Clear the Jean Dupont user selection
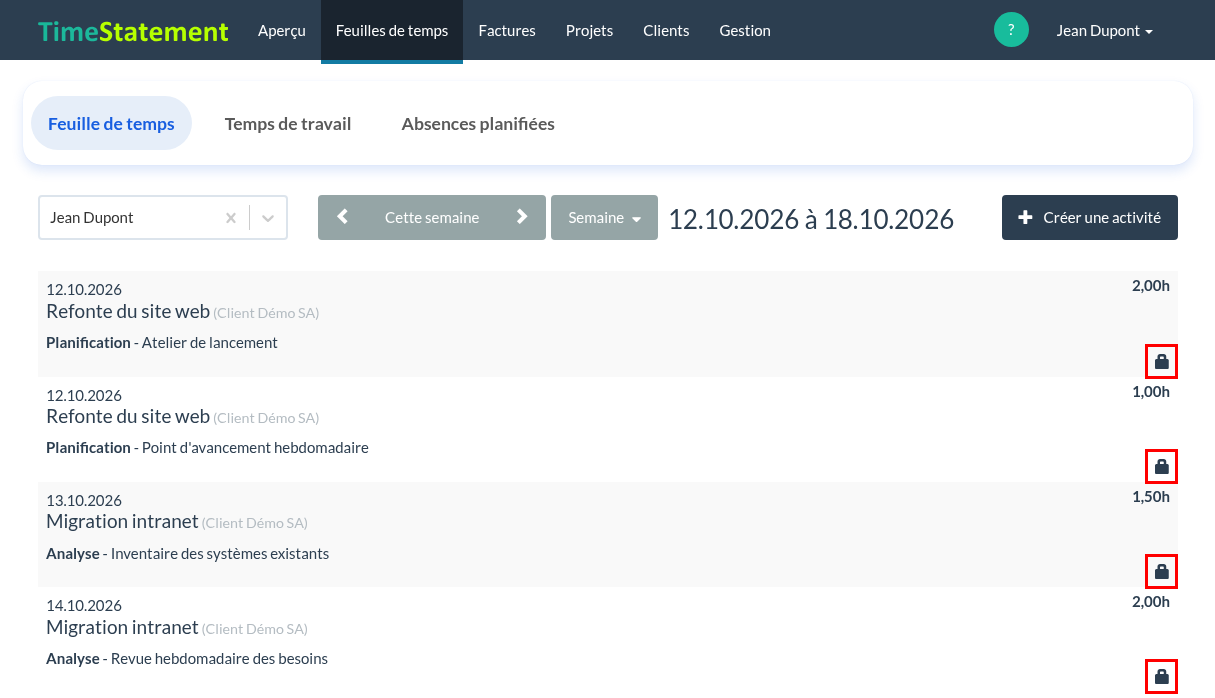1215x698 pixels. click(231, 218)
